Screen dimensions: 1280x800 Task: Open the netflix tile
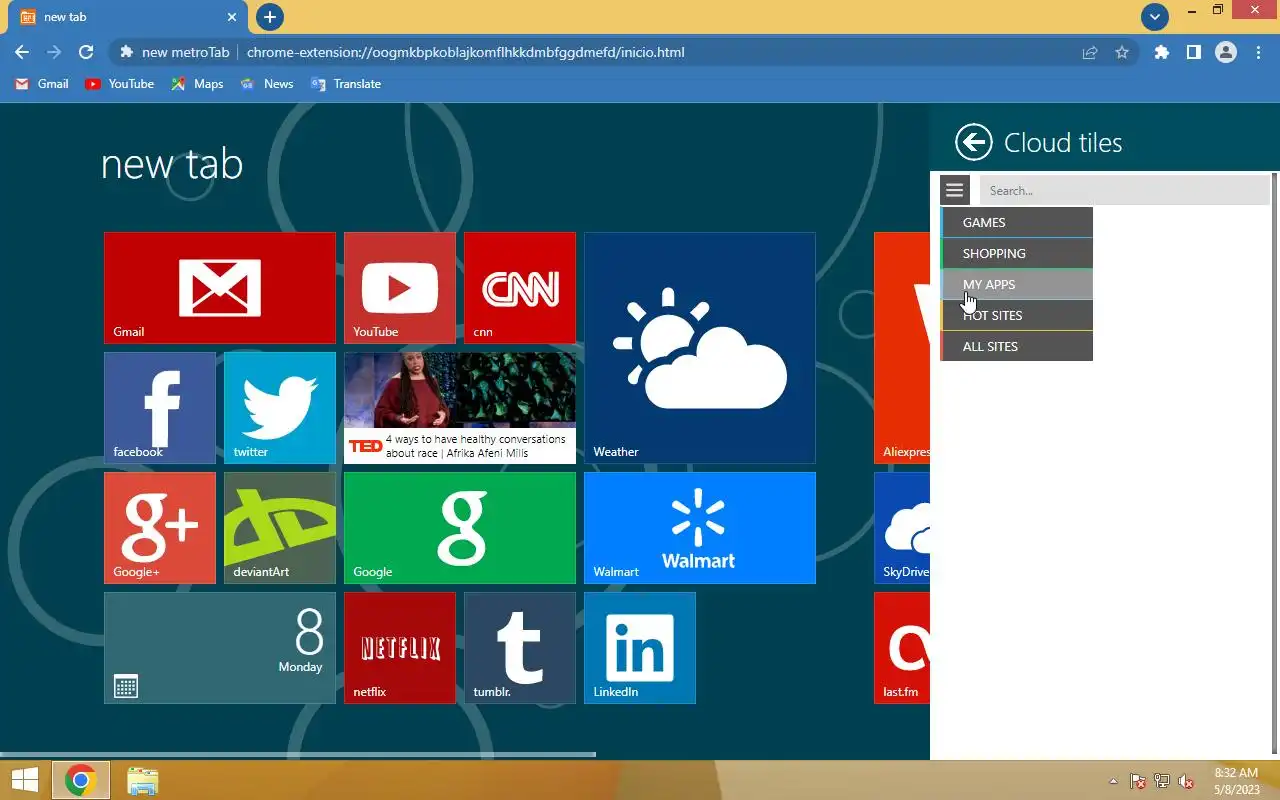[x=400, y=648]
